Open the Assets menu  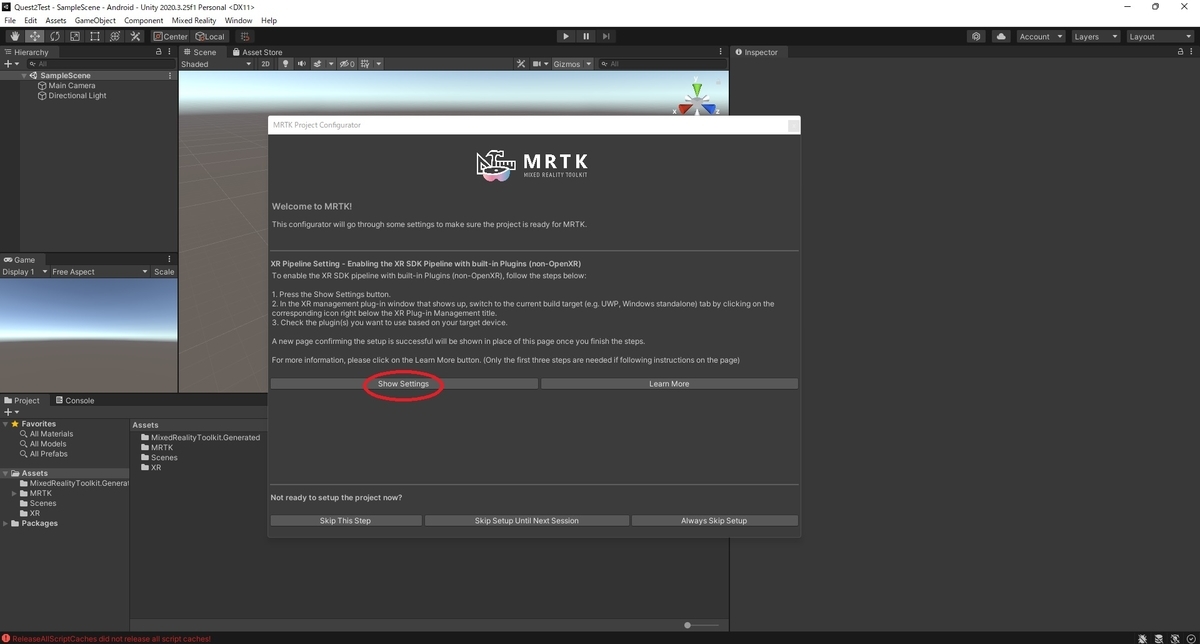56,20
